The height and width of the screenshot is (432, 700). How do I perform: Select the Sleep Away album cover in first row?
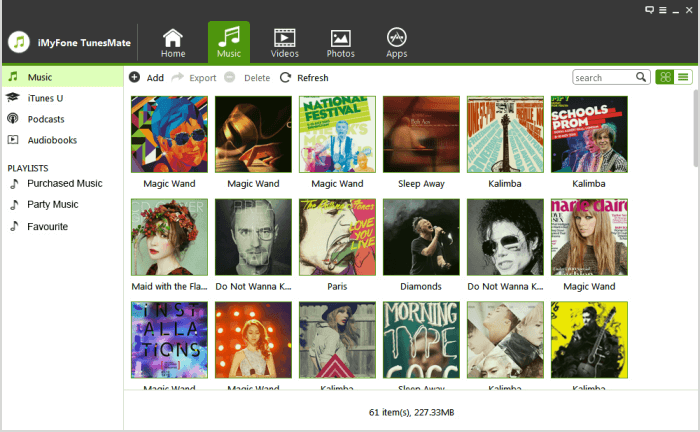pyautogui.click(x=421, y=134)
